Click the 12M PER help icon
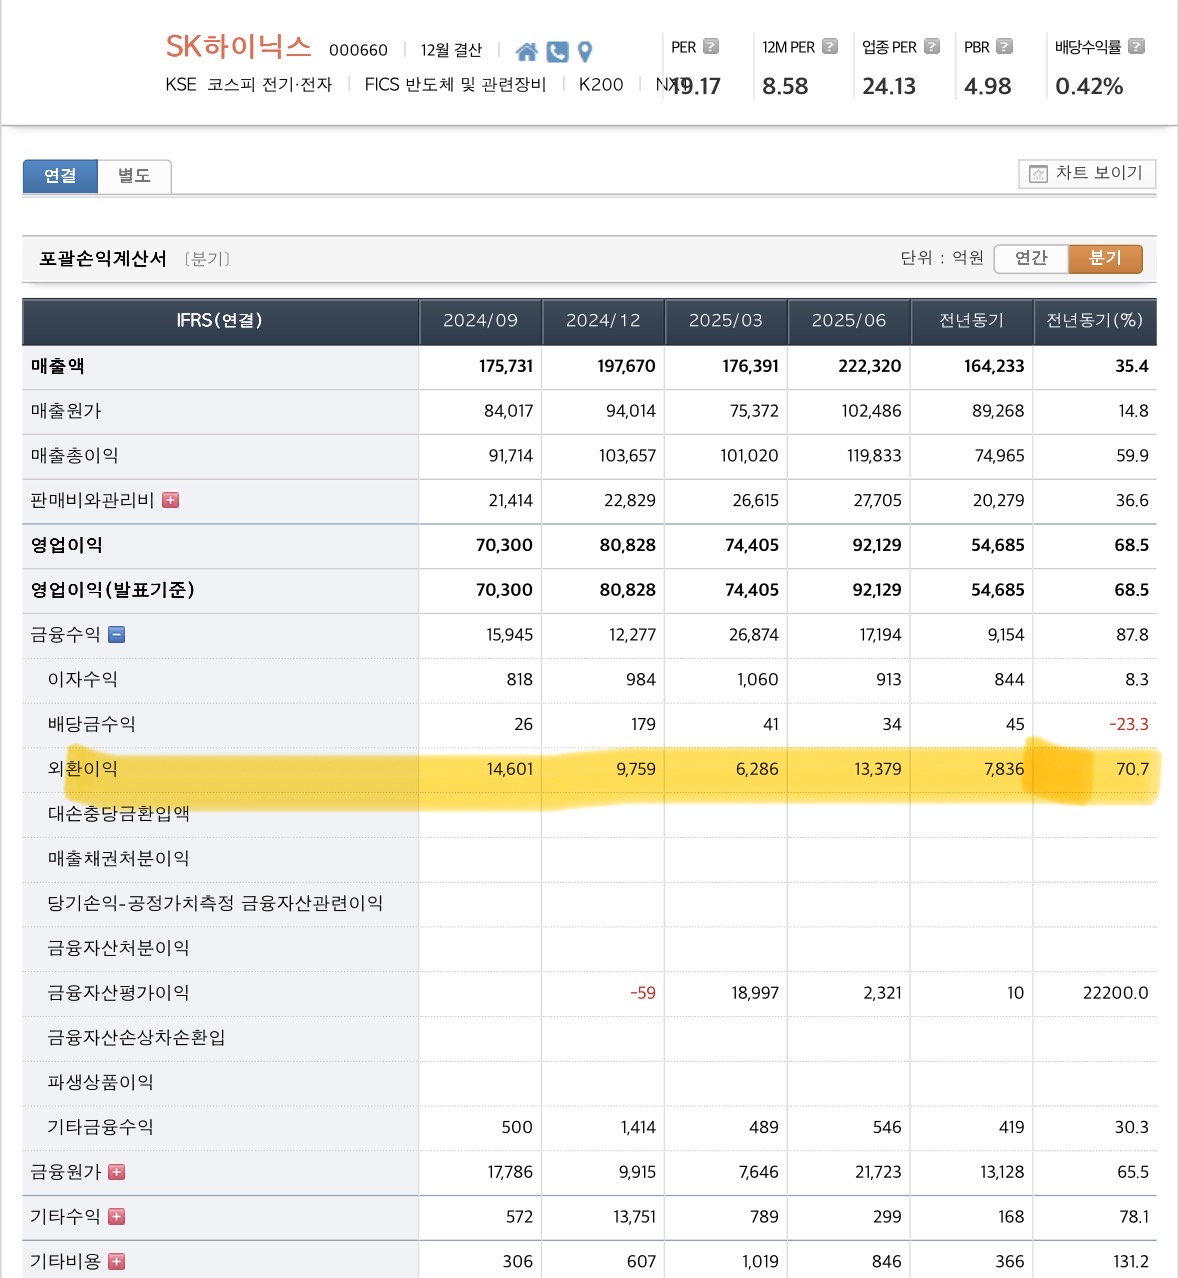Viewport: 1179px width, 1278px height. tap(830, 46)
